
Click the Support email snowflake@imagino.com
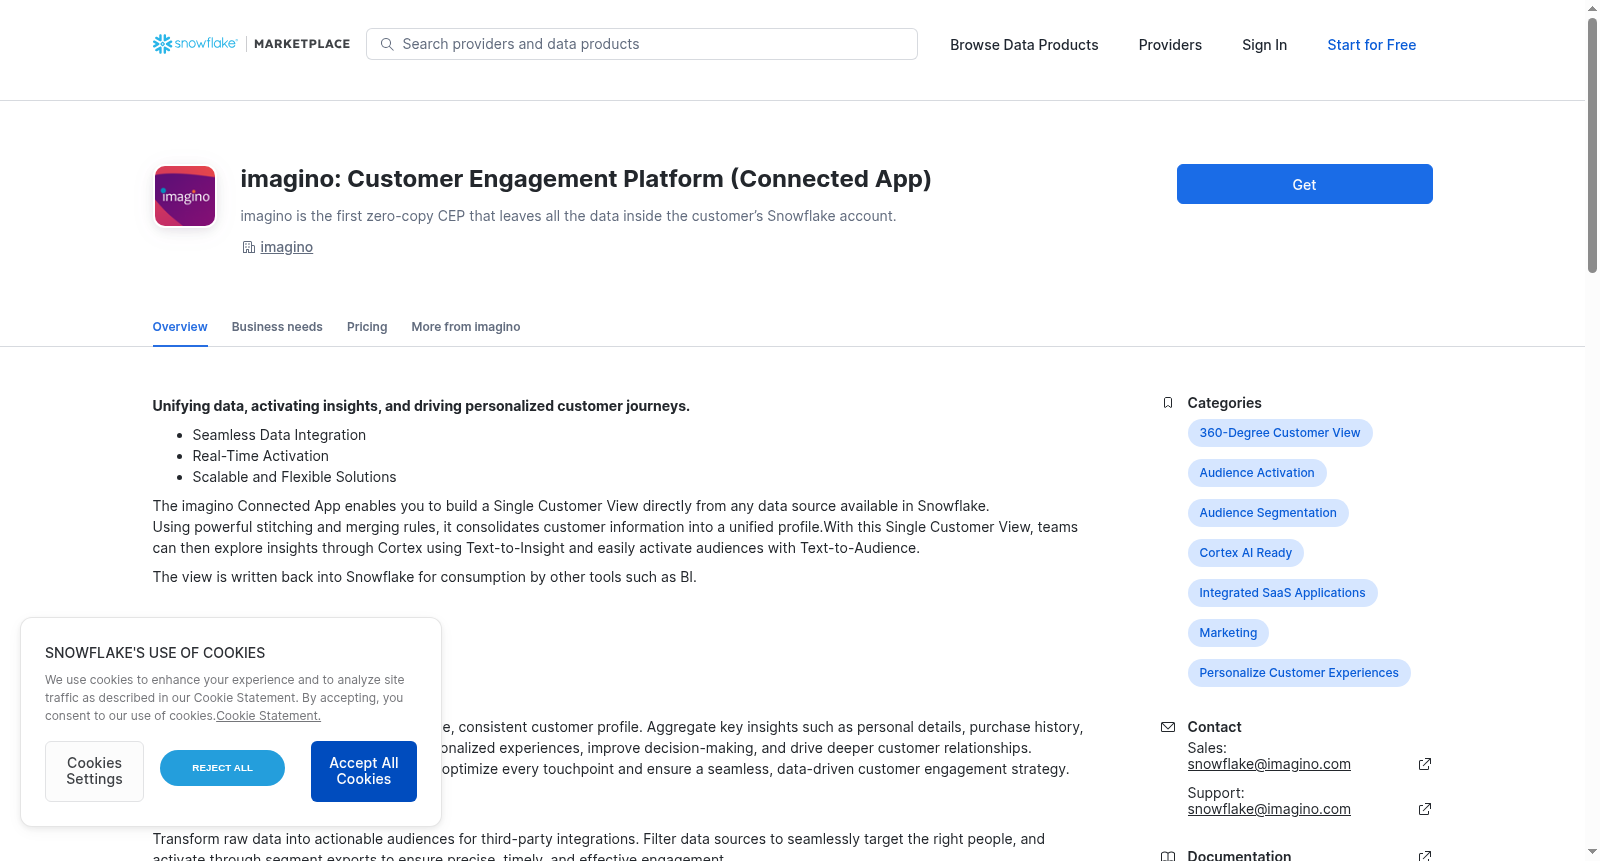[x=1269, y=809]
